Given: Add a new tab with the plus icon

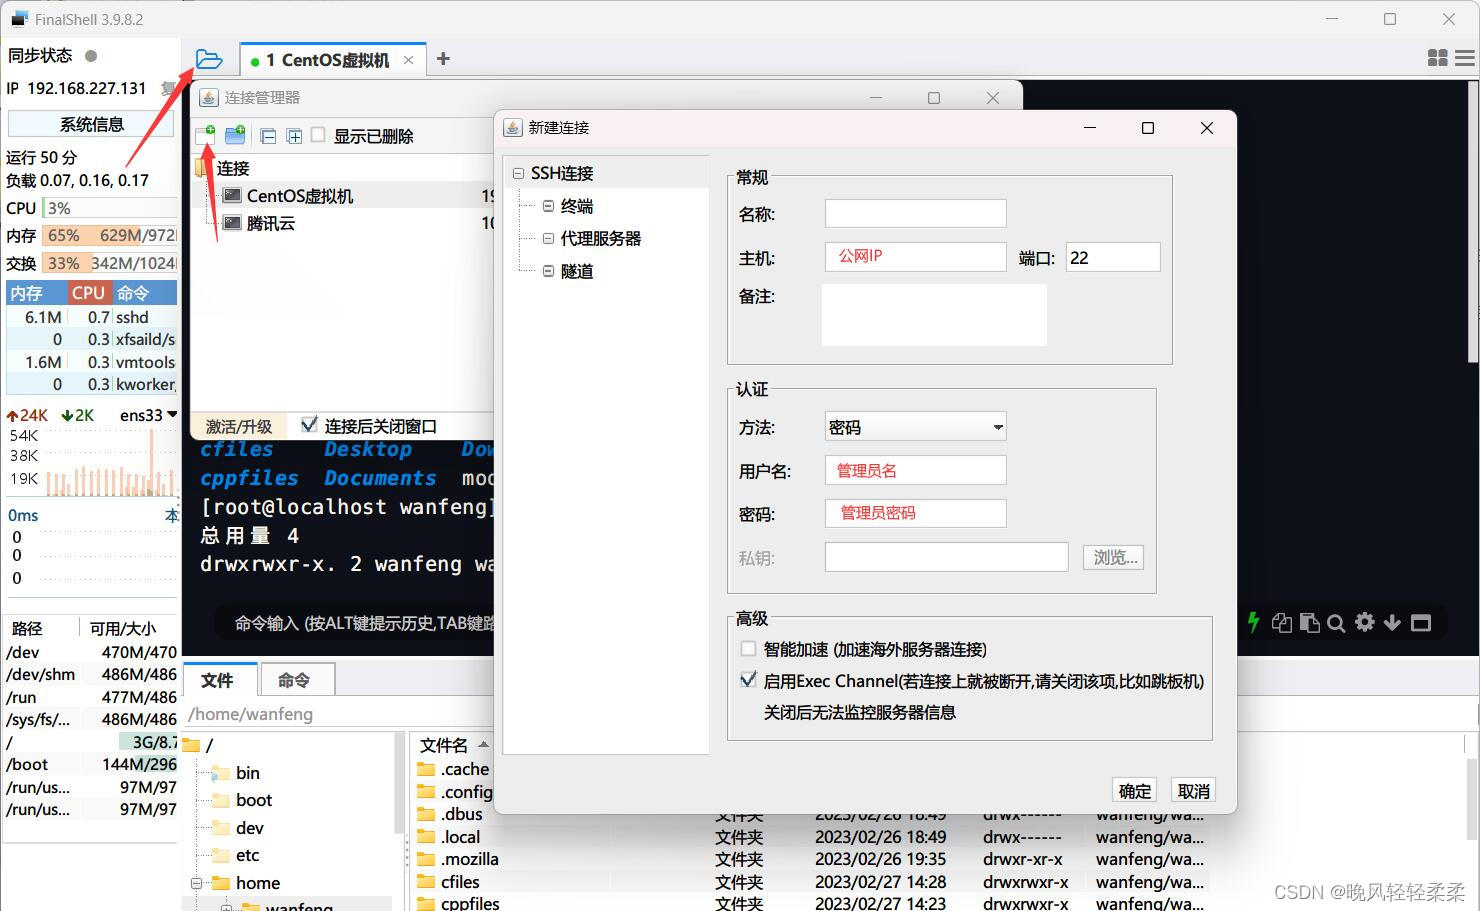Looking at the screenshot, I should 443,59.
